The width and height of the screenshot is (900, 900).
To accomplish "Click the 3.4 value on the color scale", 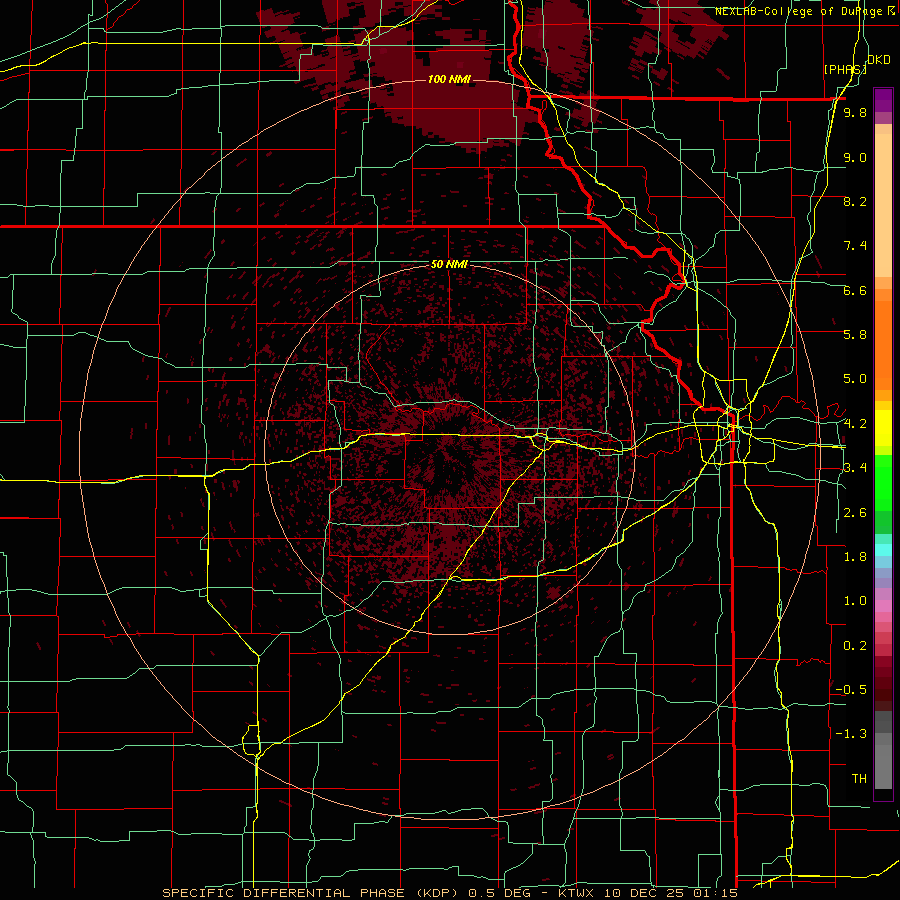I will point(855,468).
